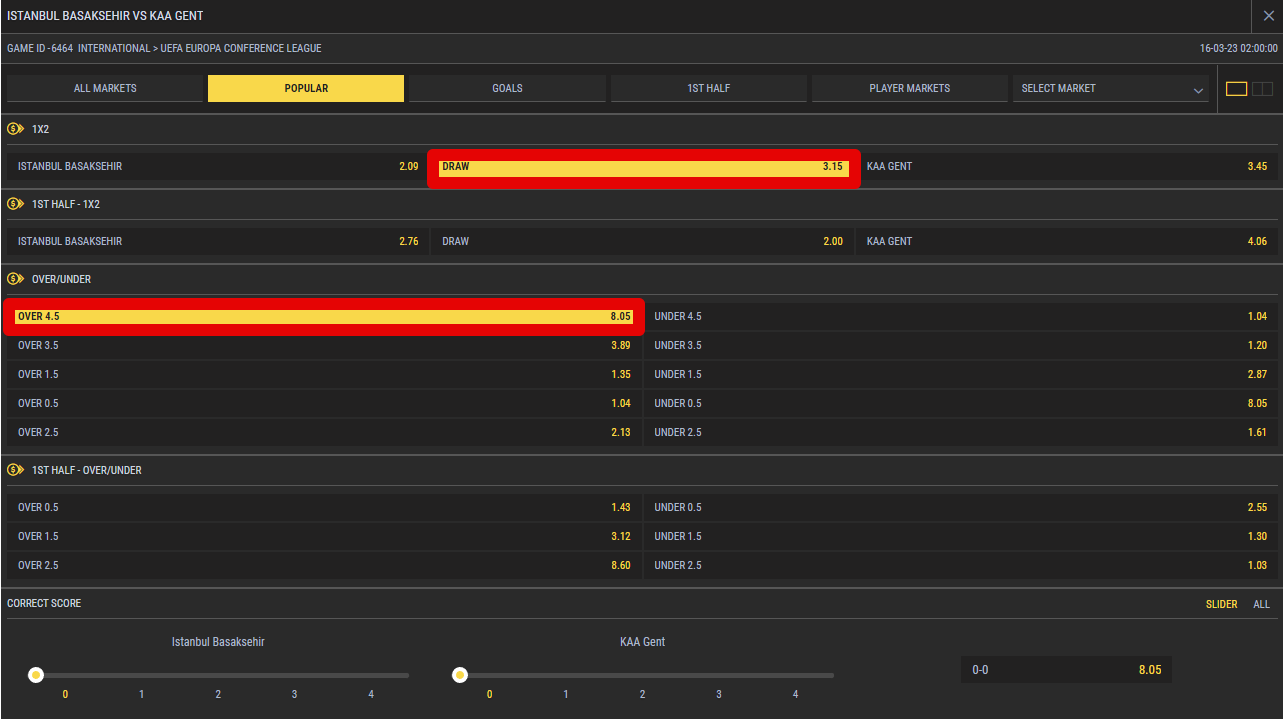Pick 1st half UNDER 2.5 at 1.03
Image resolution: width=1283 pixels, height=719 pixels.
pos(960,565)
